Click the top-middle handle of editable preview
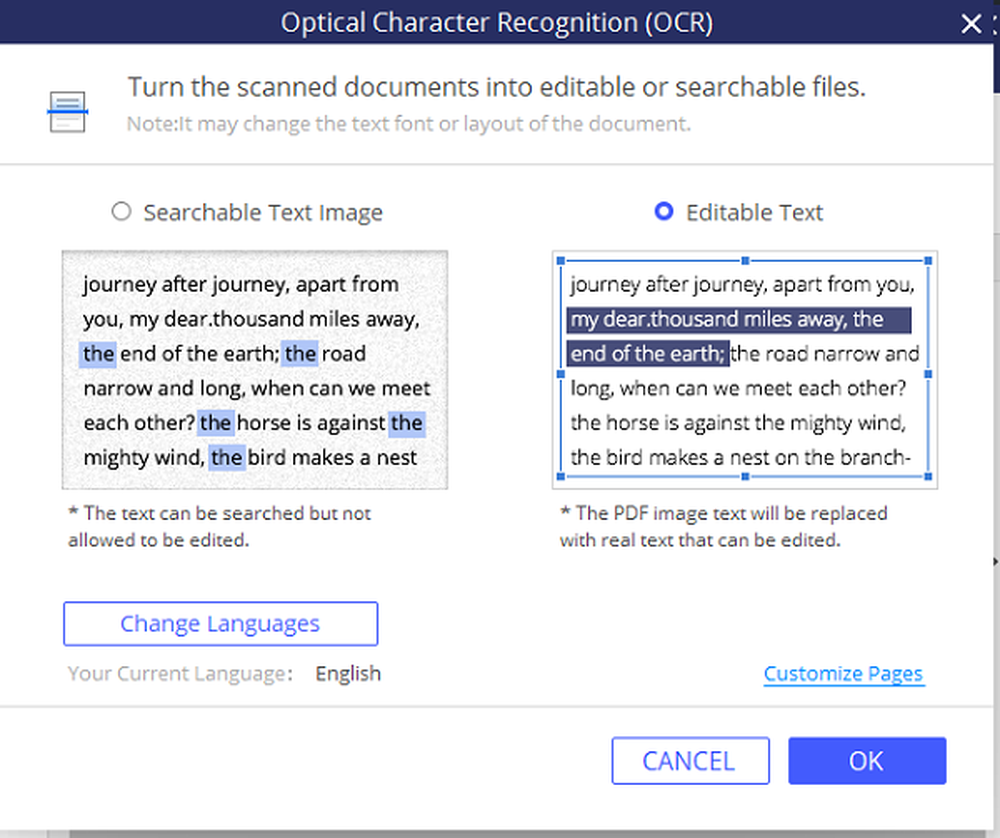The image size is (1000, 838). 745,260
